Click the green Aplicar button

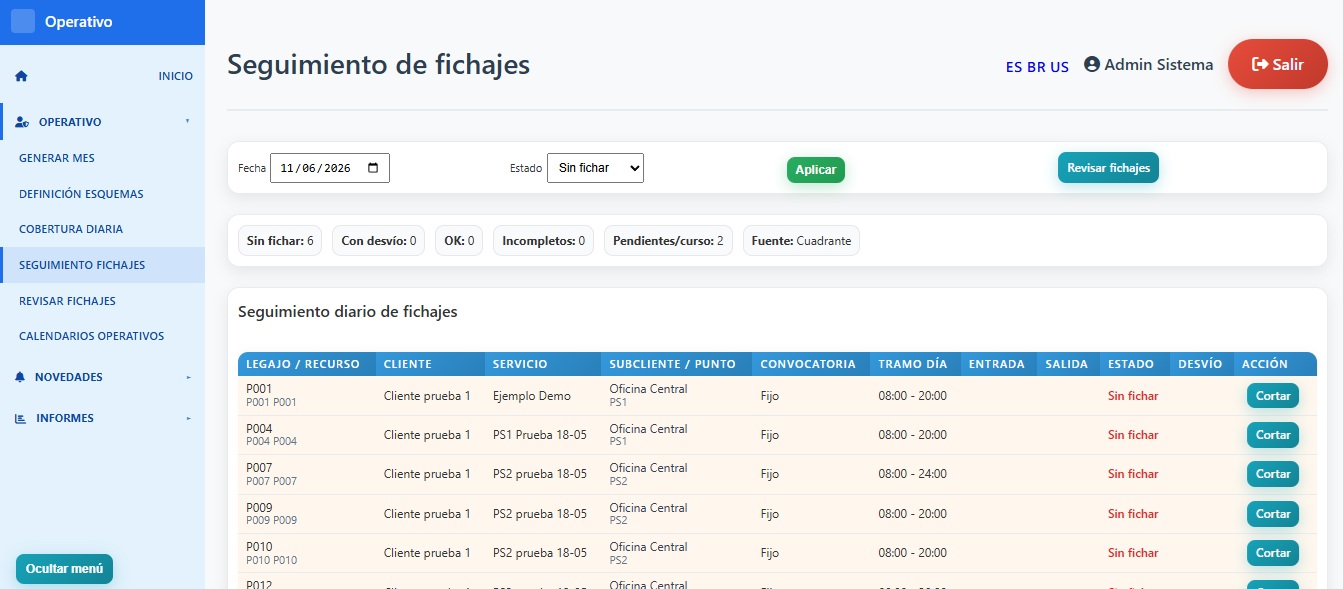click(816, 170)
